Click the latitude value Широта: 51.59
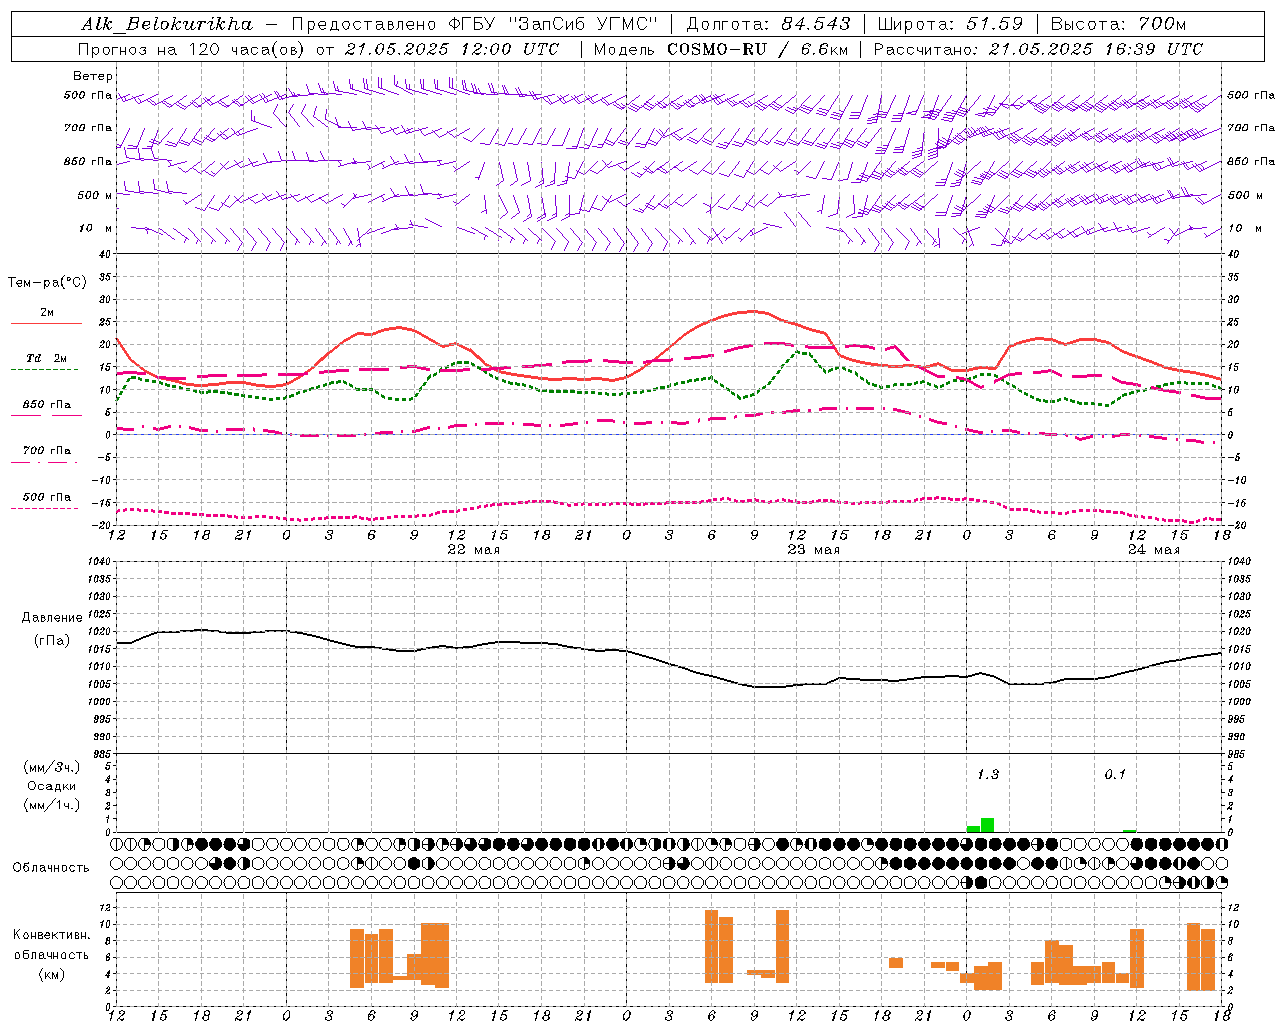The image size is (1280, 1024). [951, 24]
